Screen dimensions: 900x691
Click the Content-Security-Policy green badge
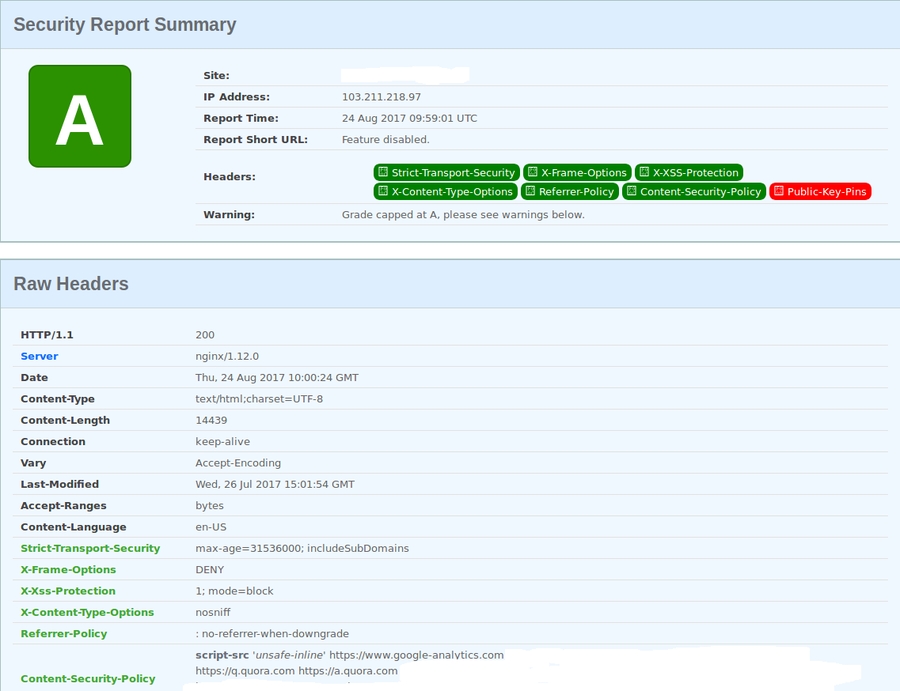coord(693,191)
